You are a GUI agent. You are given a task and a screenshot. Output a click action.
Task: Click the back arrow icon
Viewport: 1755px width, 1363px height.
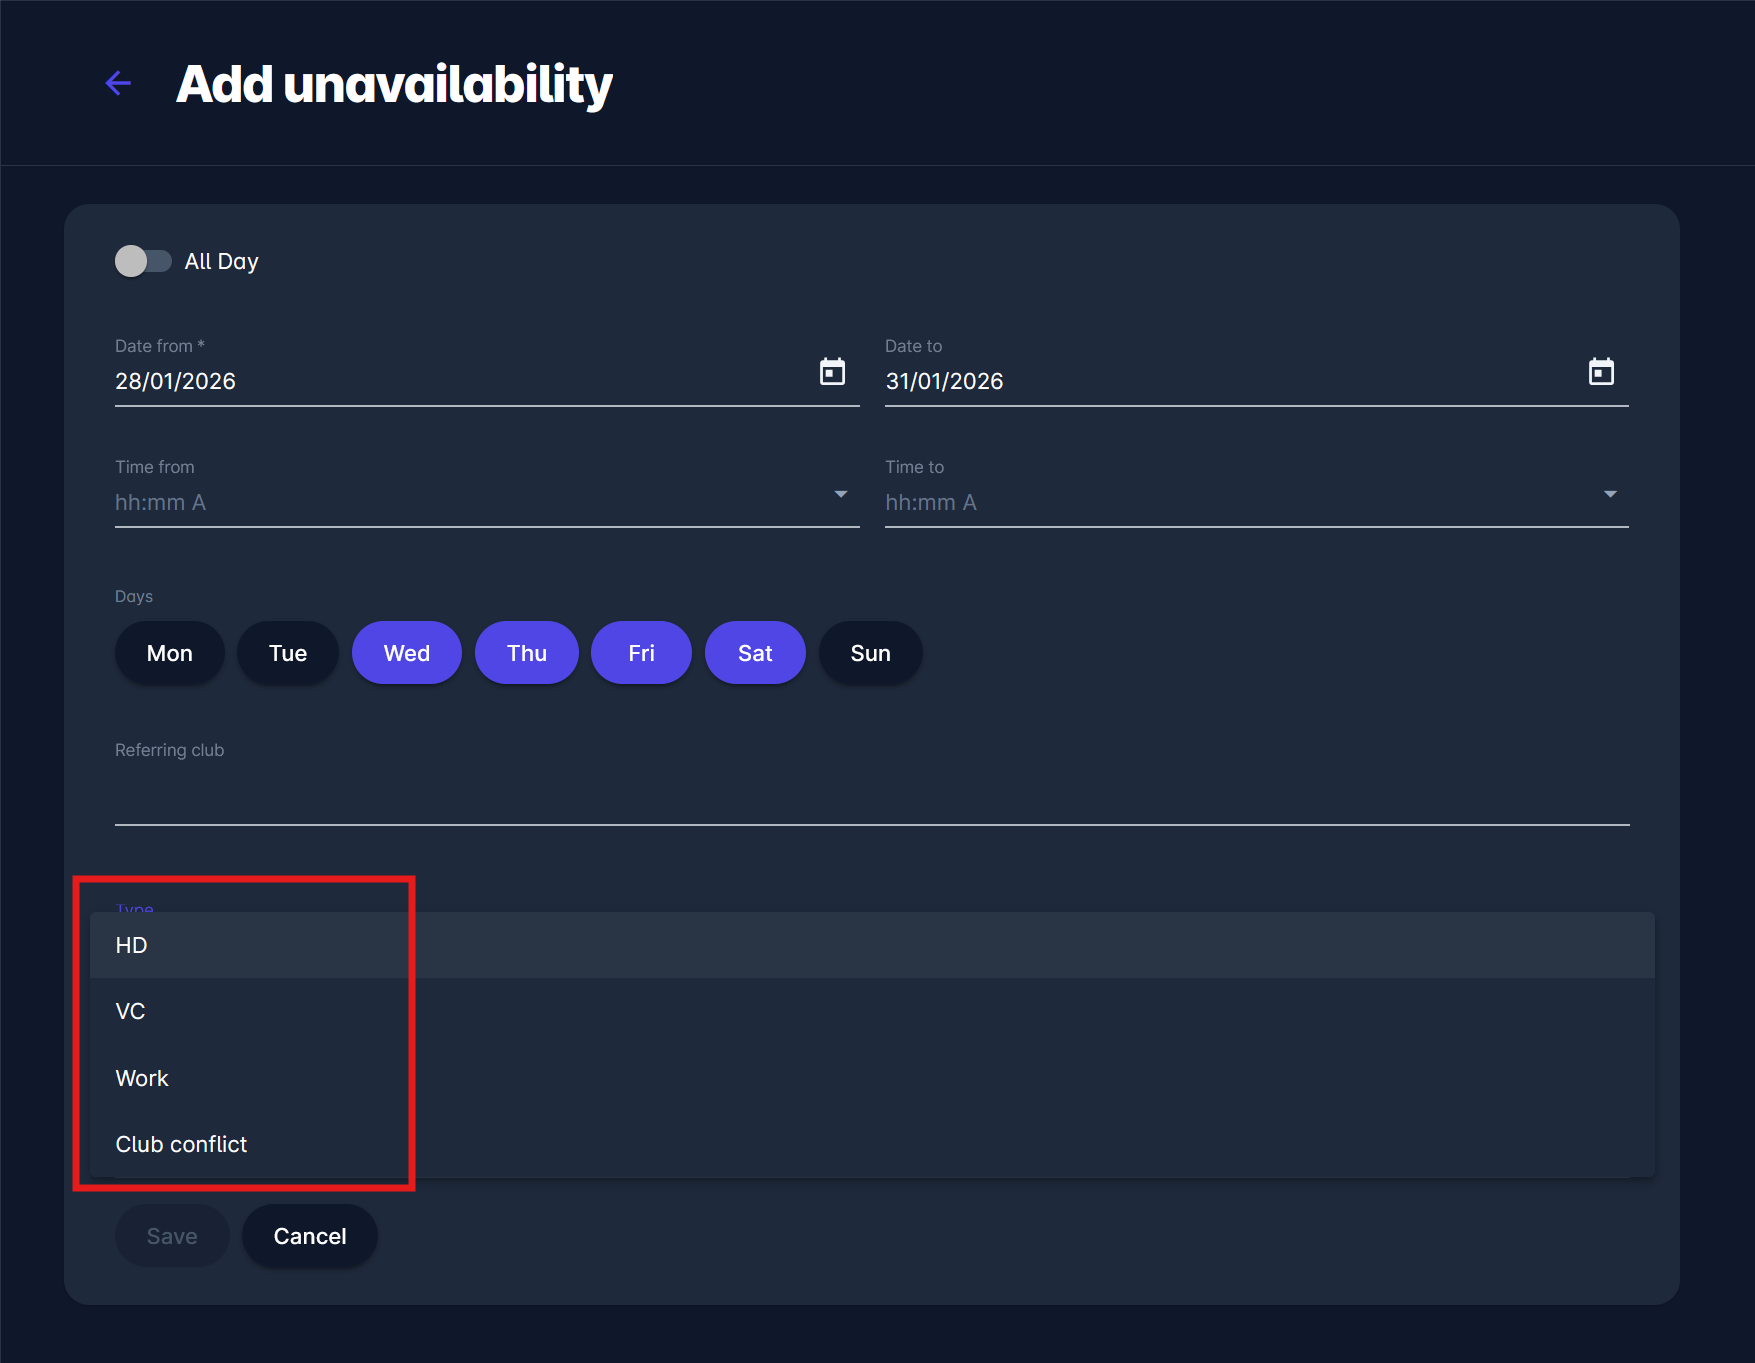click(119, 83)
